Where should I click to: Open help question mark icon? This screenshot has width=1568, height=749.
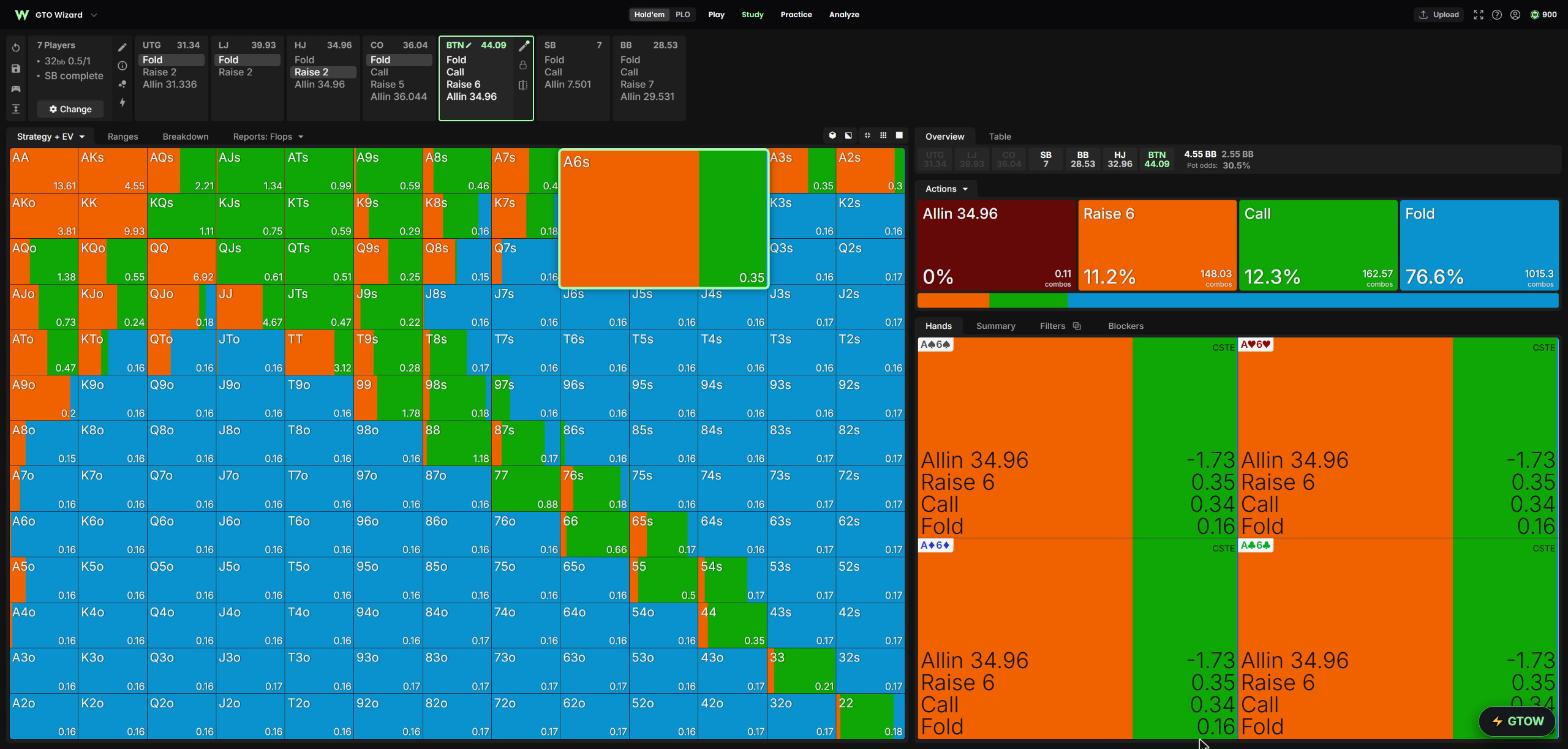(1497, 15)
